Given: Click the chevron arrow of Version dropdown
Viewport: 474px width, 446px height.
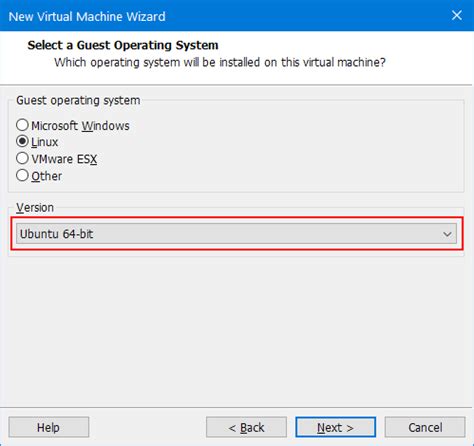Looking at the screenshot, I should (447, 234).
